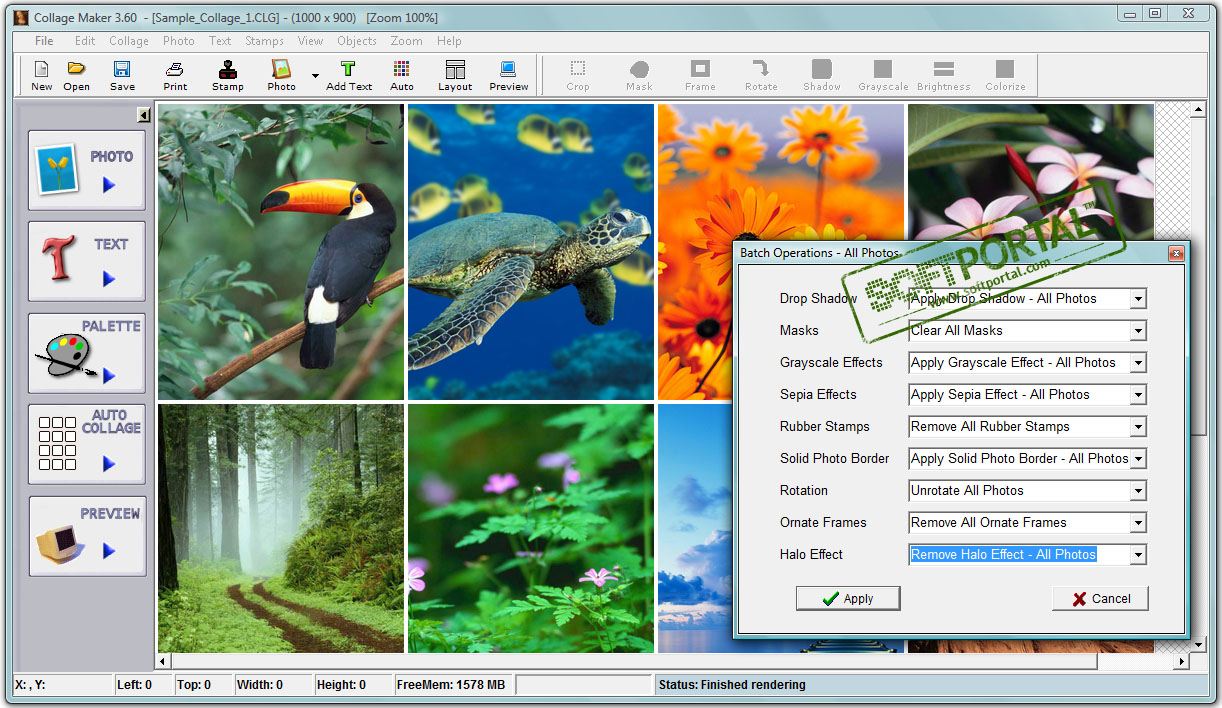Click the New collage toolbar icon

(41, 75)
